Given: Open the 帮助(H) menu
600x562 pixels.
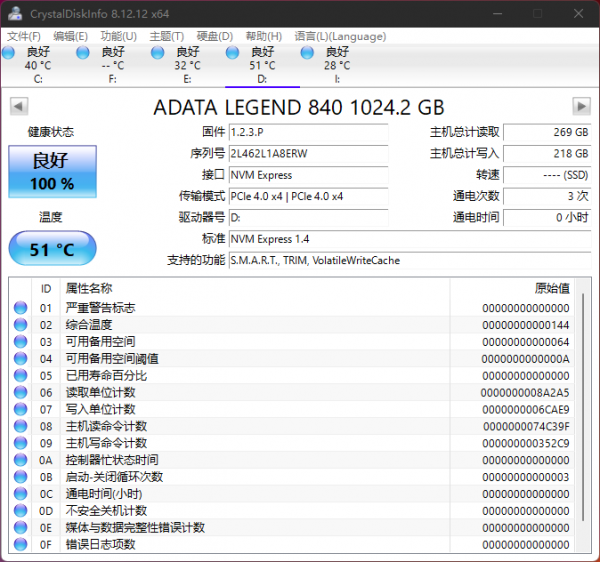Looking at the screenshot, I should tap(264, 36).
